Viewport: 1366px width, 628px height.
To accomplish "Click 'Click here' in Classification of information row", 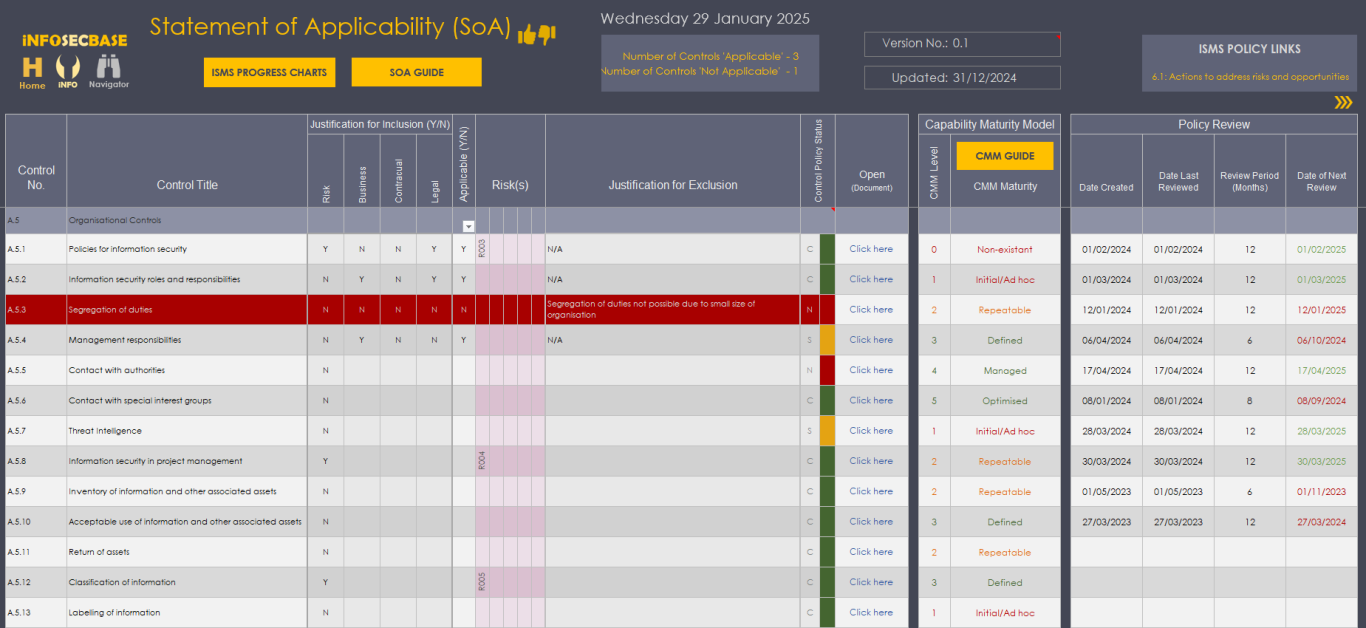I will click(871, 582).
